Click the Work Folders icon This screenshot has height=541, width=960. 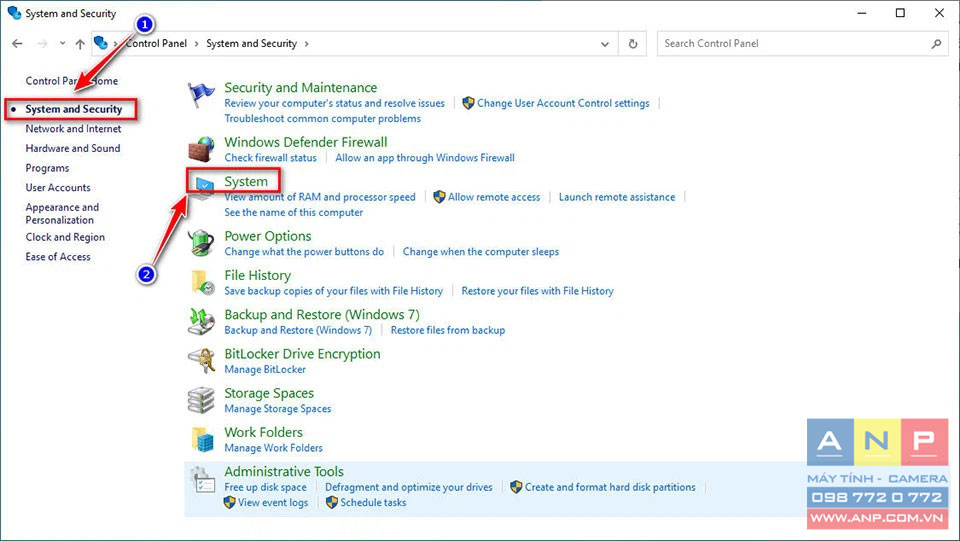tap(202, 439)
